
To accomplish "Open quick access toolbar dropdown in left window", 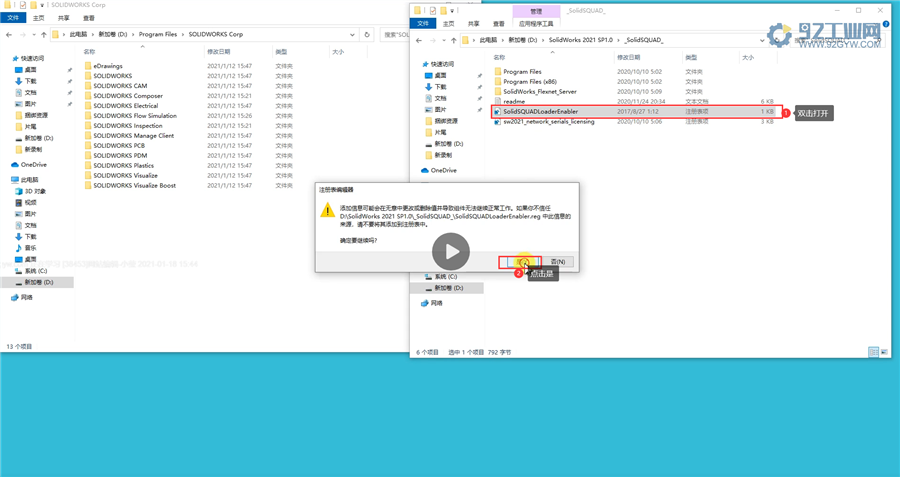I will point(42,5).
